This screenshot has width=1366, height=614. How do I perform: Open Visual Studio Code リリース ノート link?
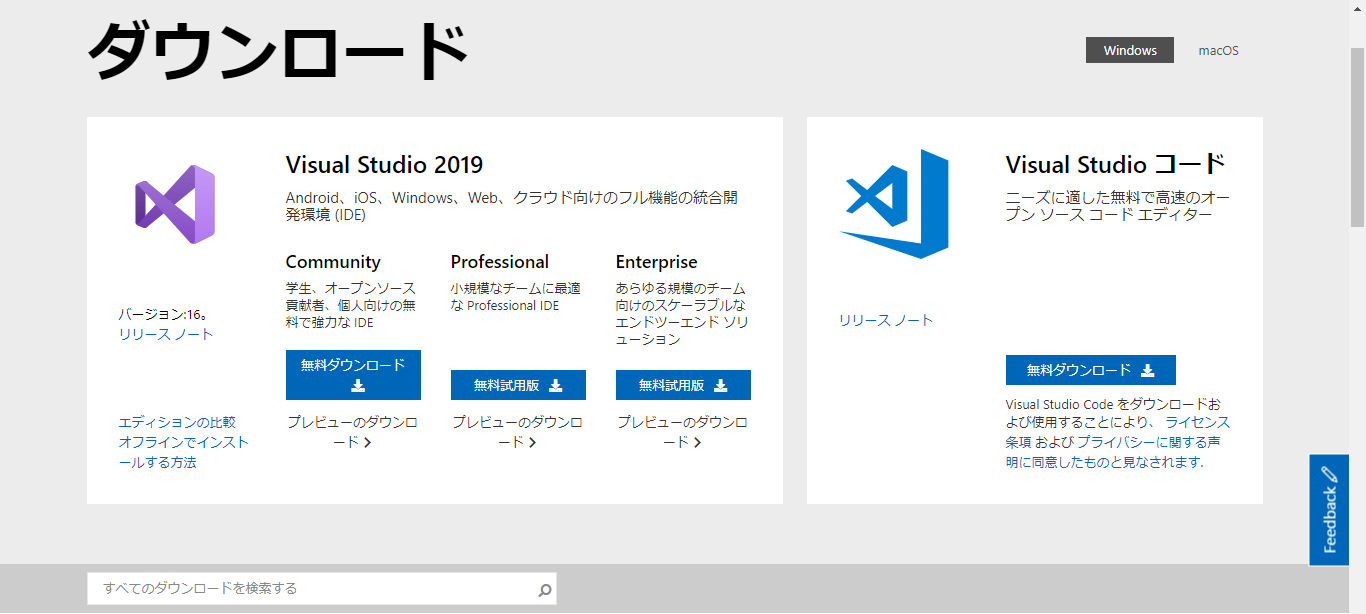(x=886, y=320)
